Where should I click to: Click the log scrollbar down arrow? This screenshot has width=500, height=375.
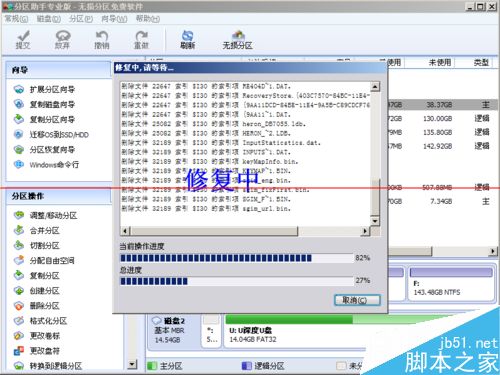[x=375, y=221]
